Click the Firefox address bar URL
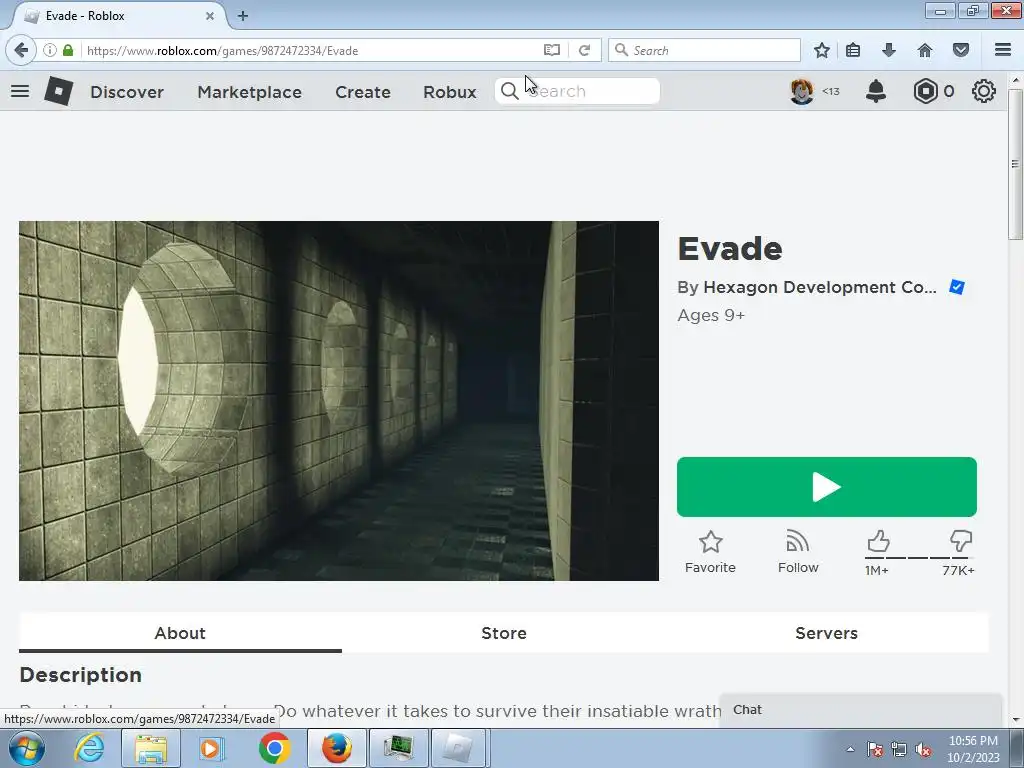 (222, 51)
